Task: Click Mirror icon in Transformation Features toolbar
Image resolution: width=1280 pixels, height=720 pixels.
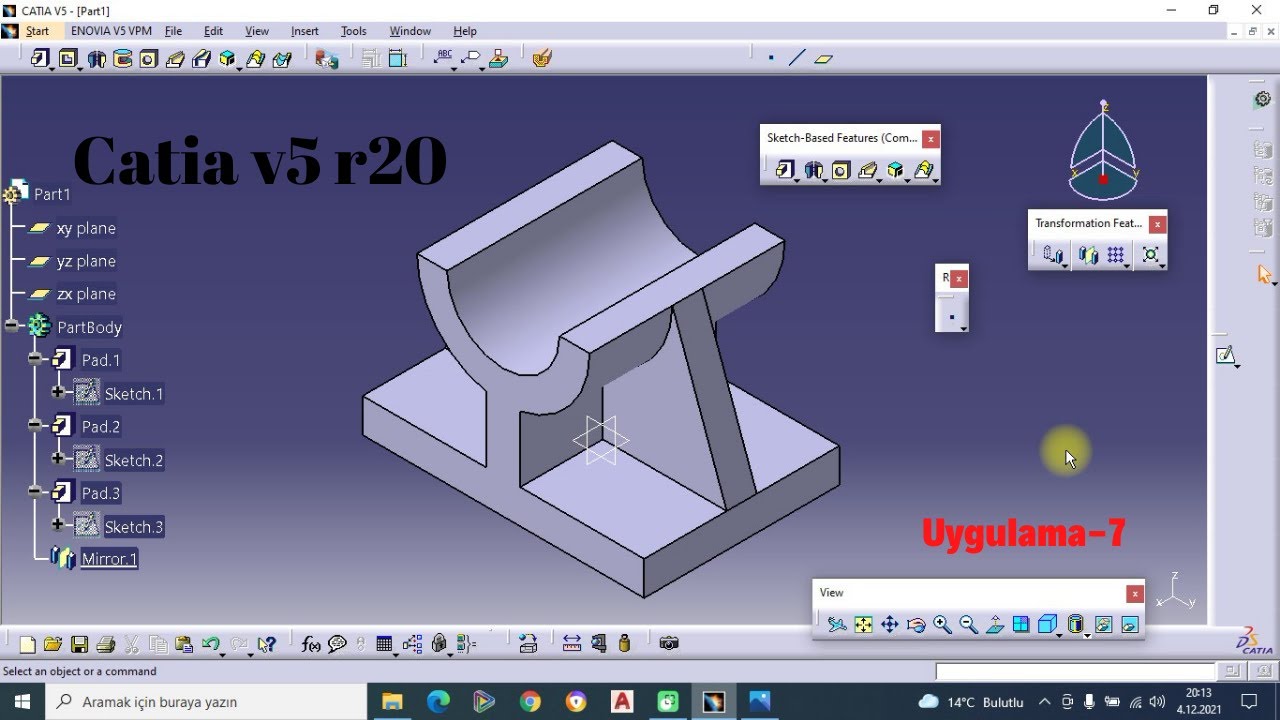Action: tap(1088, 255)
